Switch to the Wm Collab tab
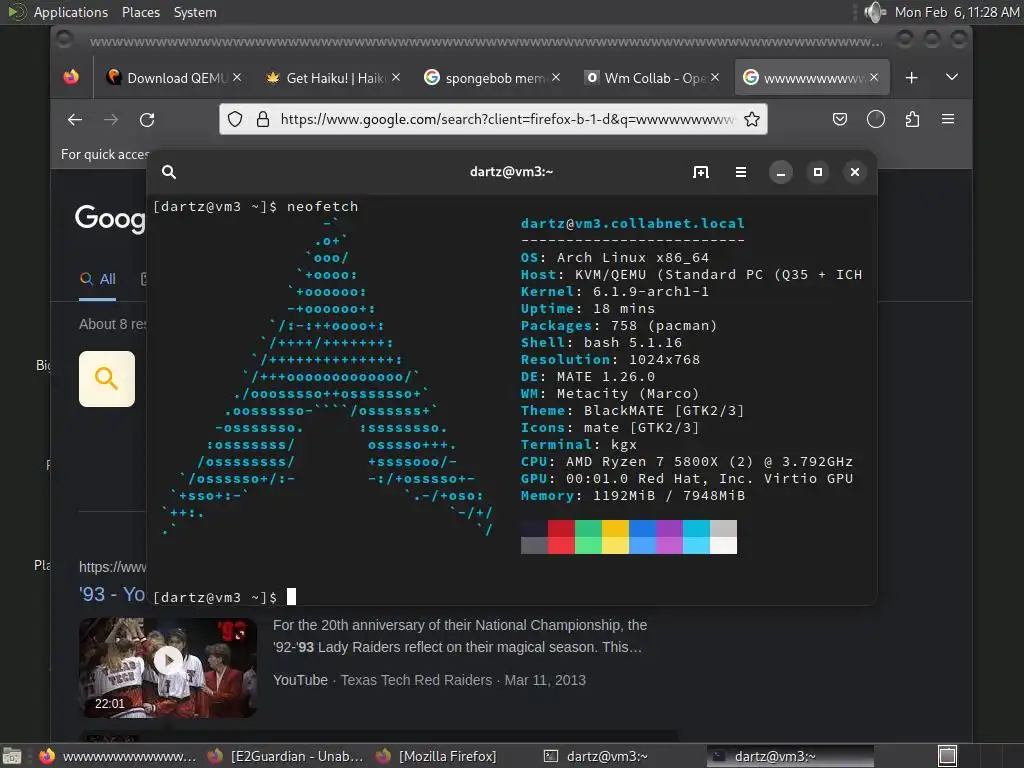1024x768 pixels. 652,78
